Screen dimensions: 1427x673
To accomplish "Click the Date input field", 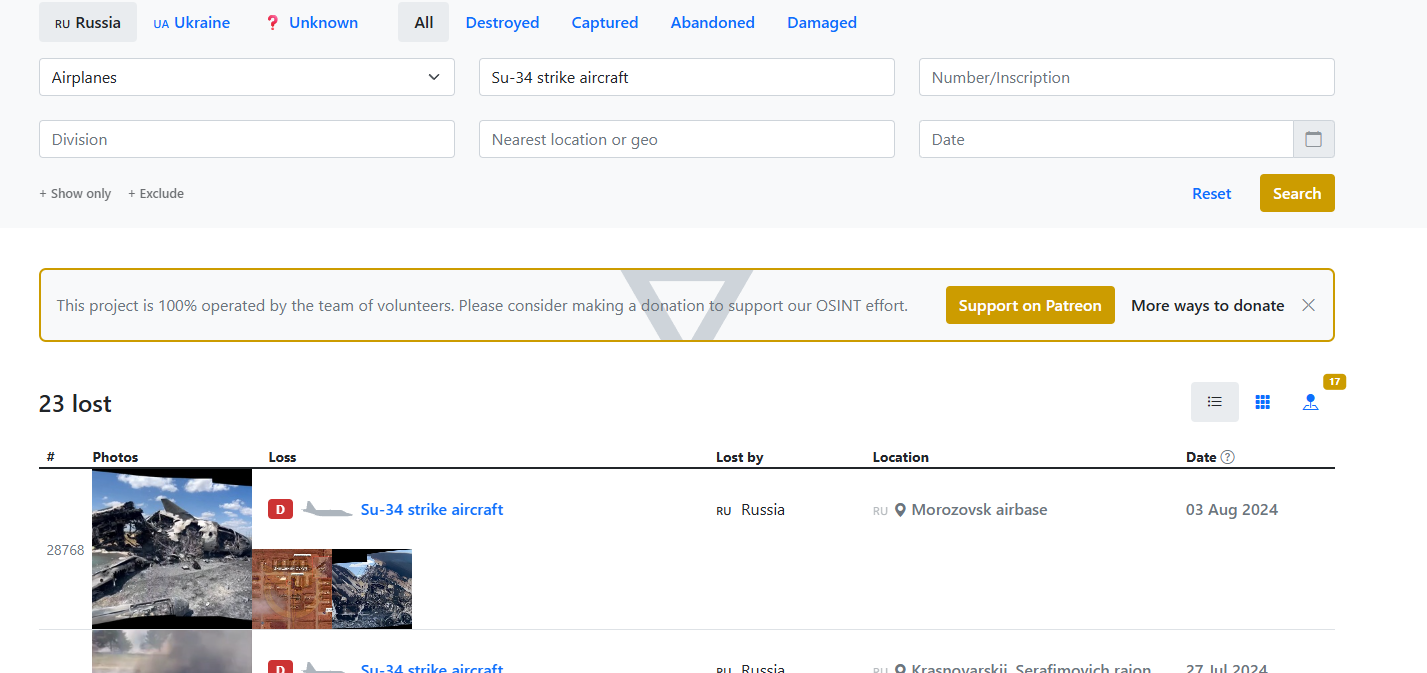I will pos(1106,139).
